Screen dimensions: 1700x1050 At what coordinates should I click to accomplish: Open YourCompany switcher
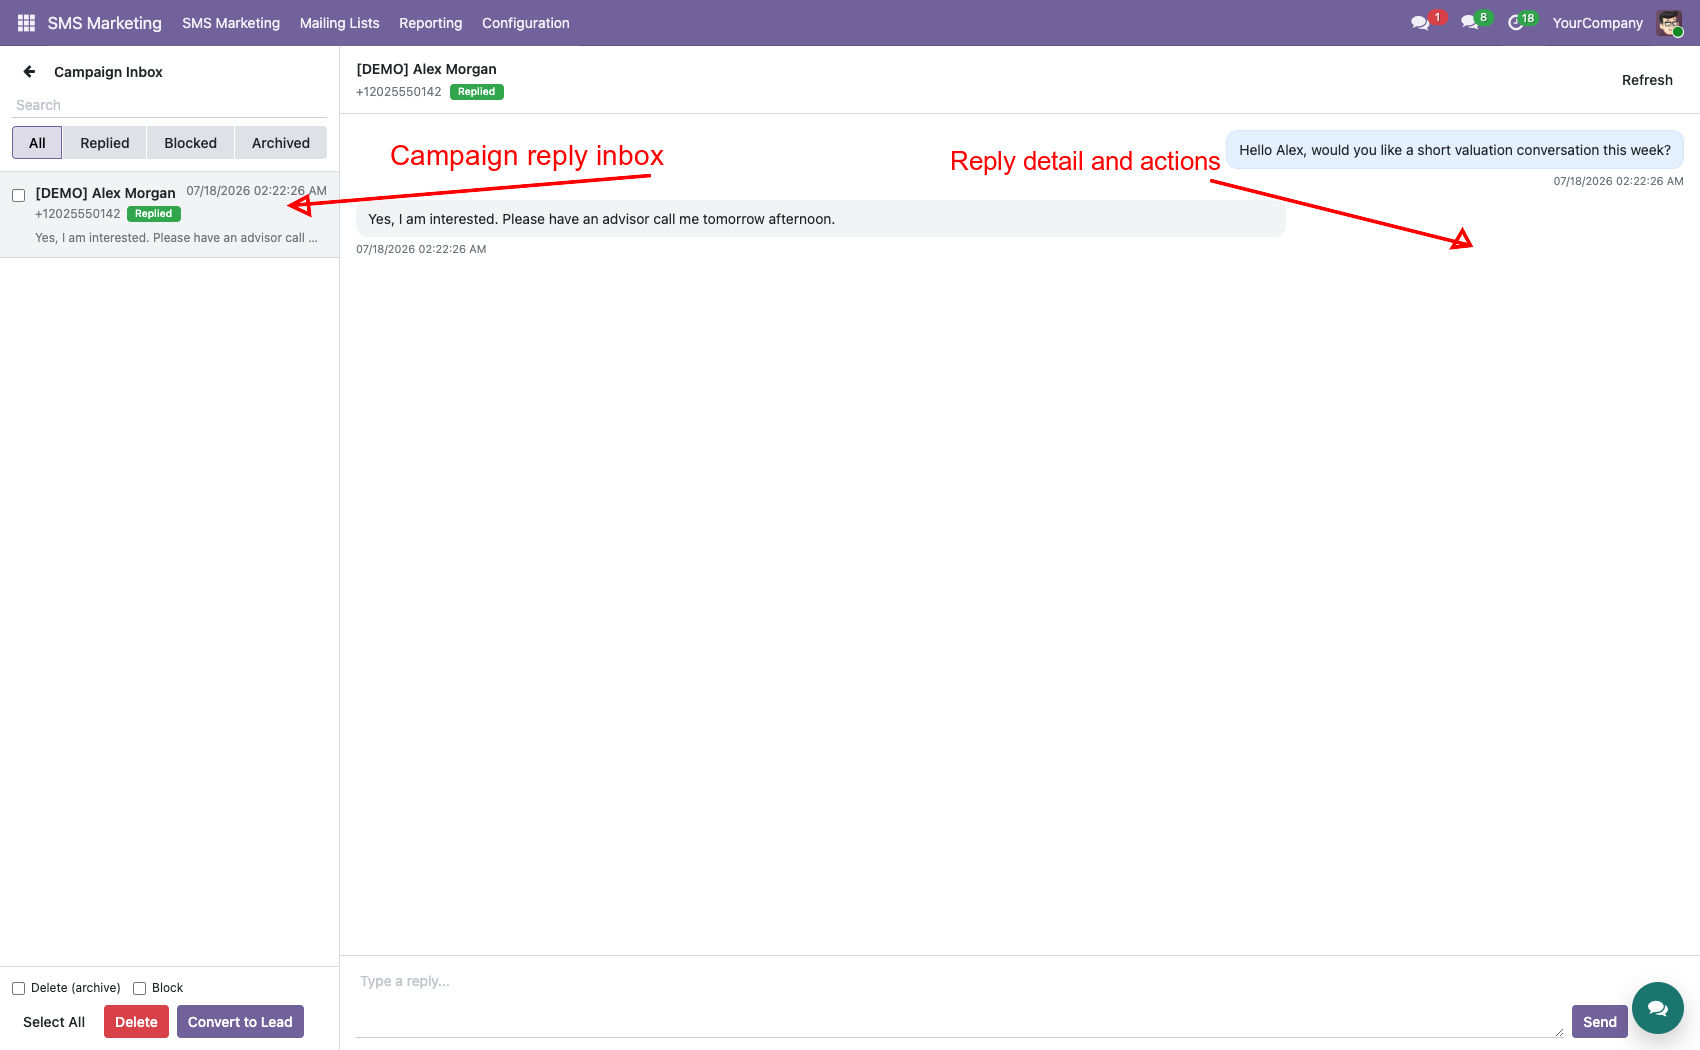[x=1597, y=23]
